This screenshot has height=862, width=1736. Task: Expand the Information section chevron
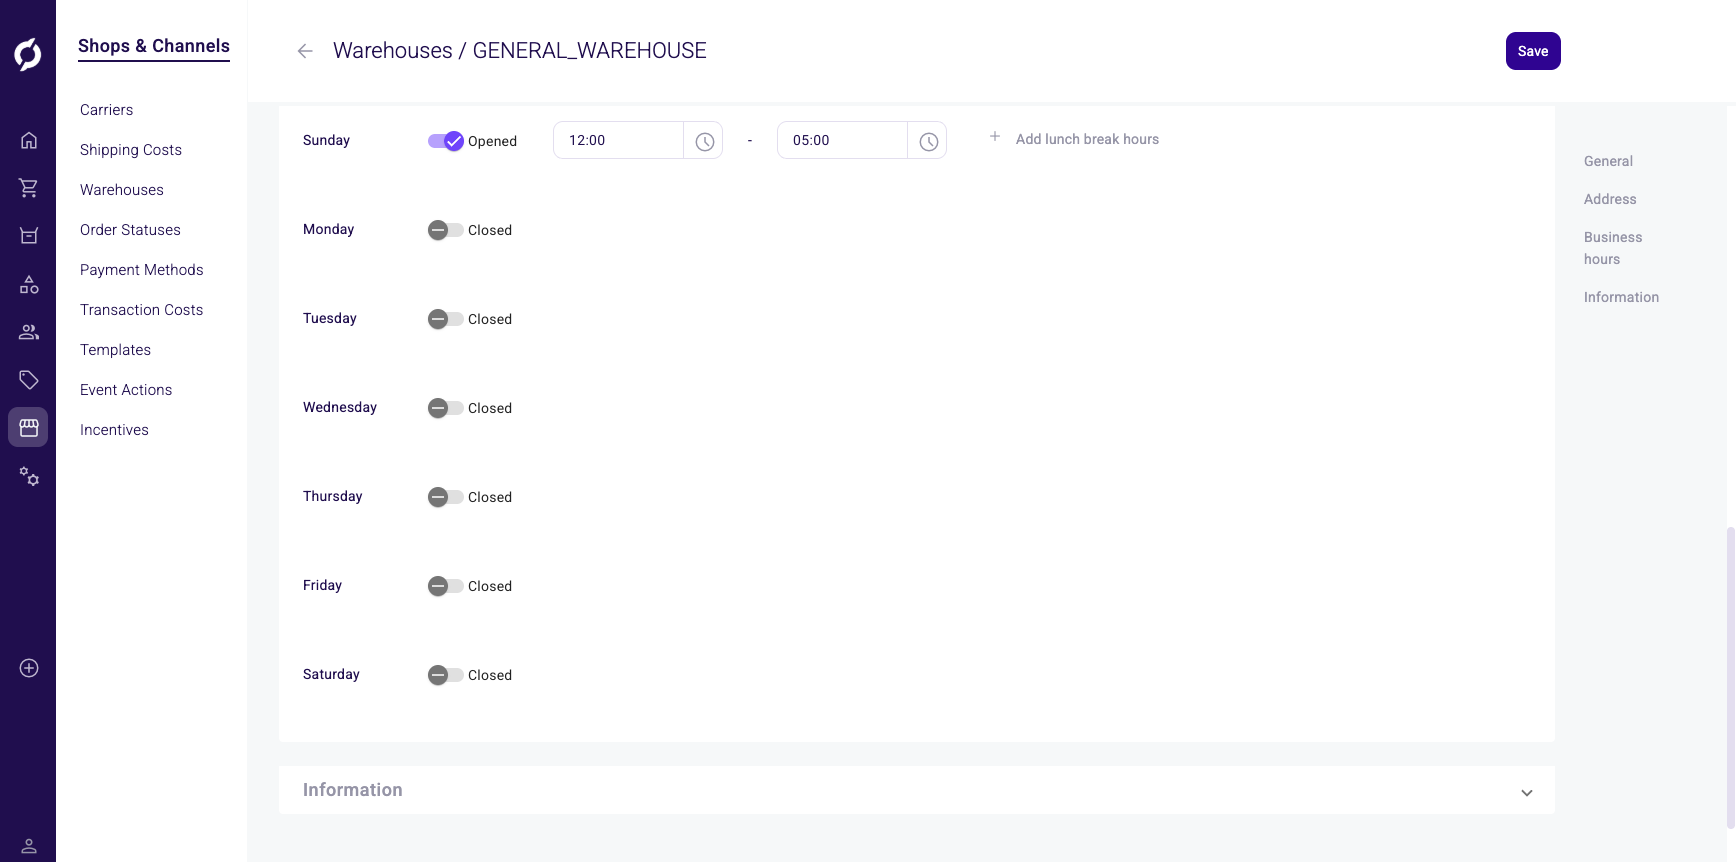1526,792
